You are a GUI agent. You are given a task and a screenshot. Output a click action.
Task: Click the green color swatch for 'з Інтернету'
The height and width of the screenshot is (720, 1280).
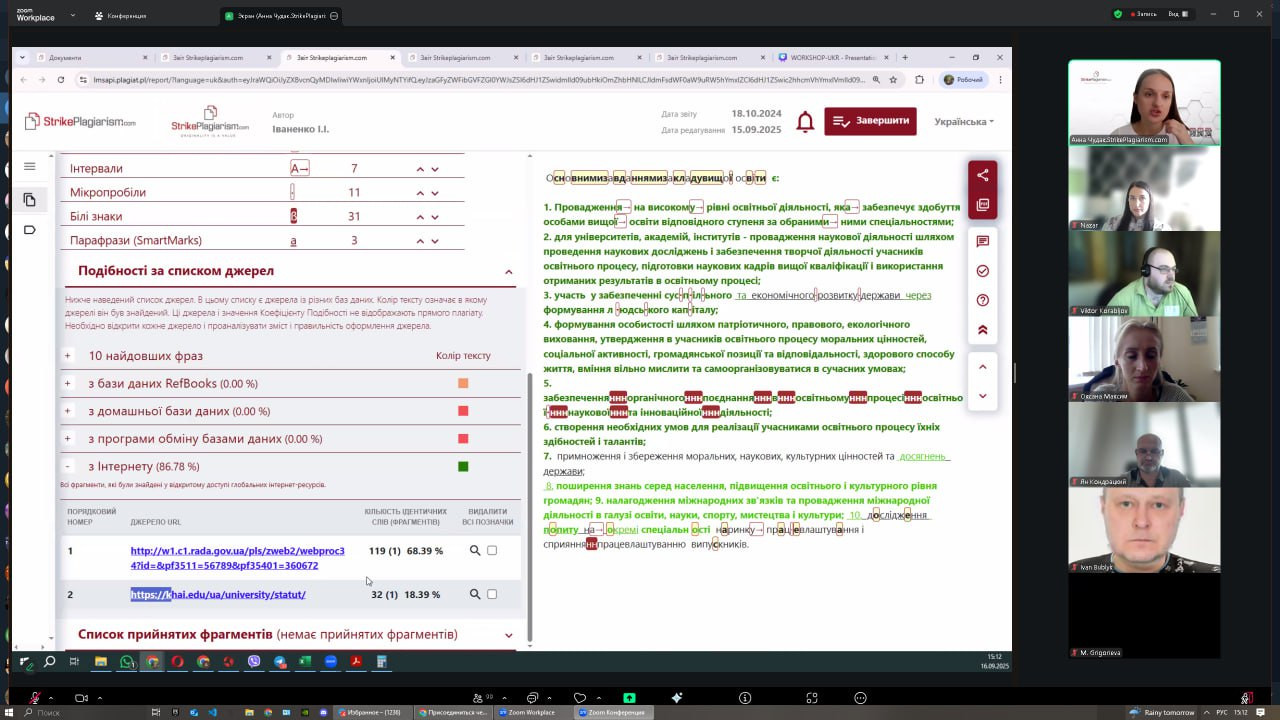[463, 466]
